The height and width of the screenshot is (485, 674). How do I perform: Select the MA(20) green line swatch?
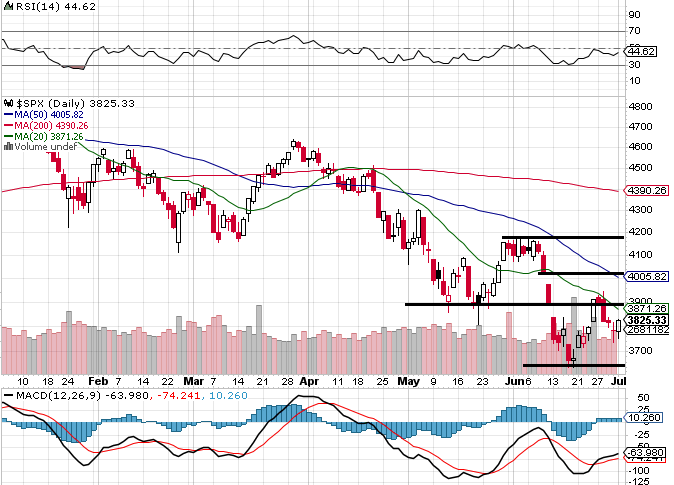9,136
